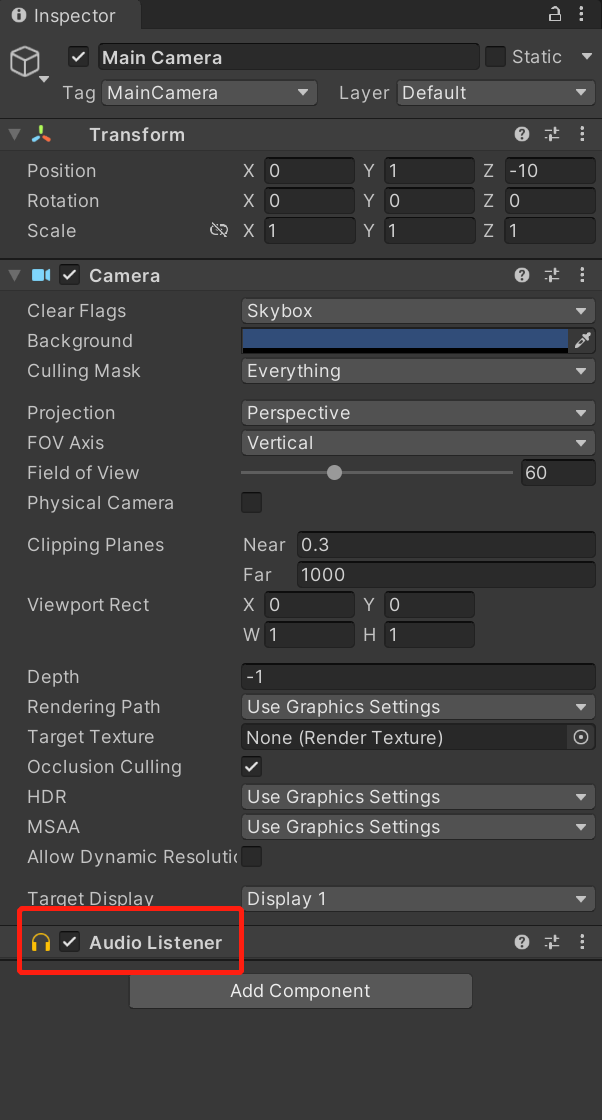Open the Camera component more options menu
The width and height of the screenshot is (602, 1120).
click(x=583, y=275)
